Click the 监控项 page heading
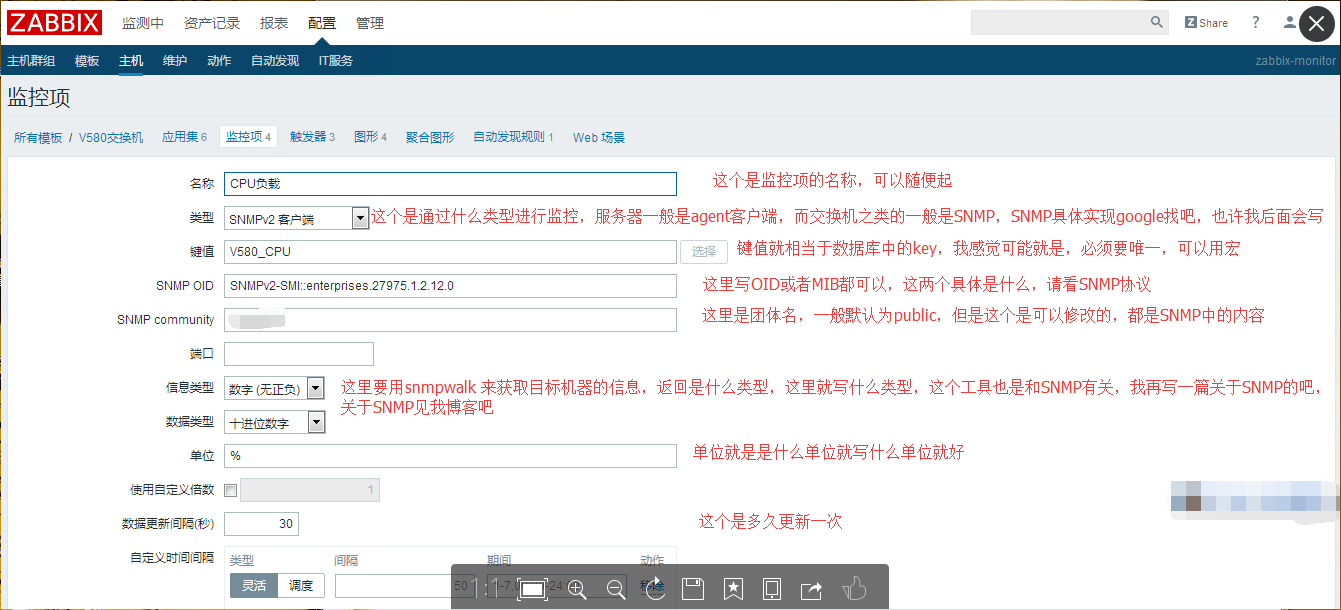The image size is (1341, 610). coord(39,98)
